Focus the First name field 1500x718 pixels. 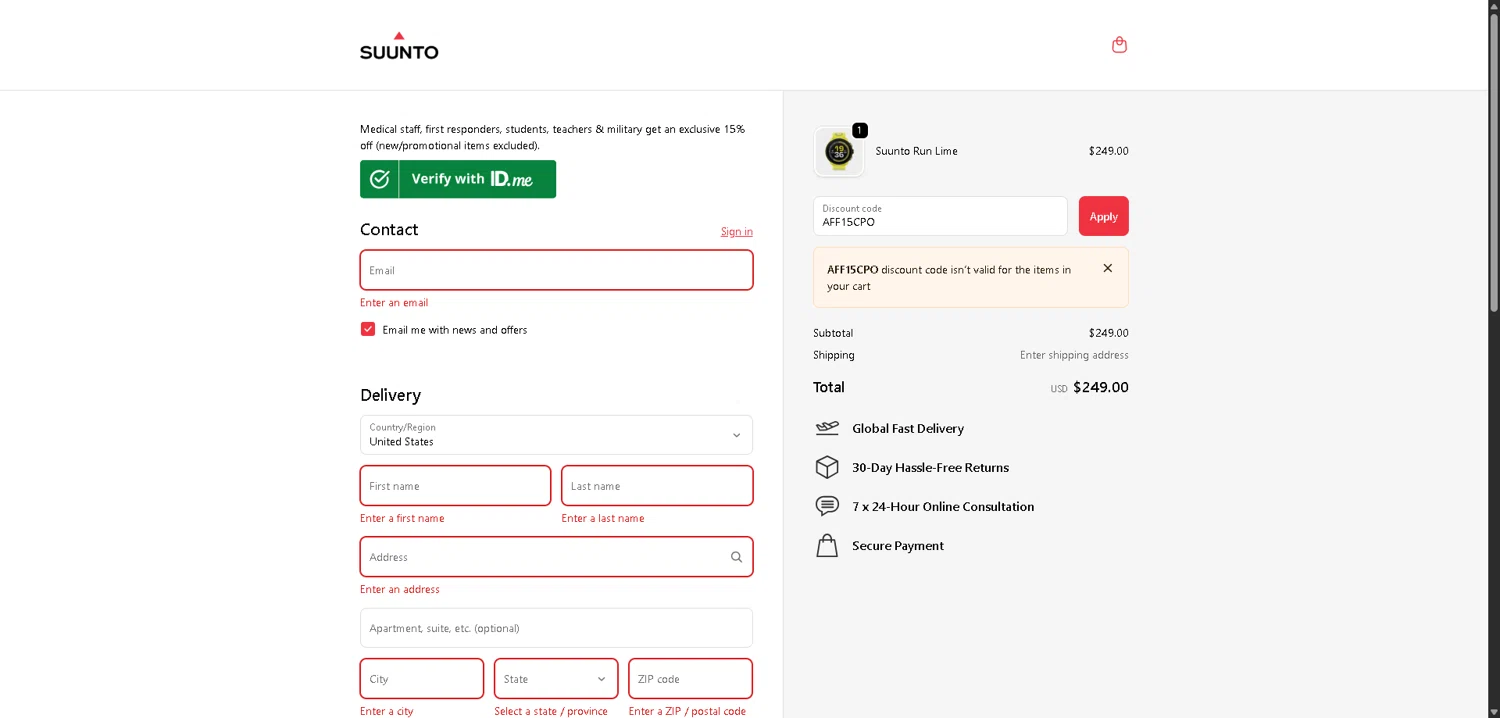pyautogui.click(x=455, y=486)
